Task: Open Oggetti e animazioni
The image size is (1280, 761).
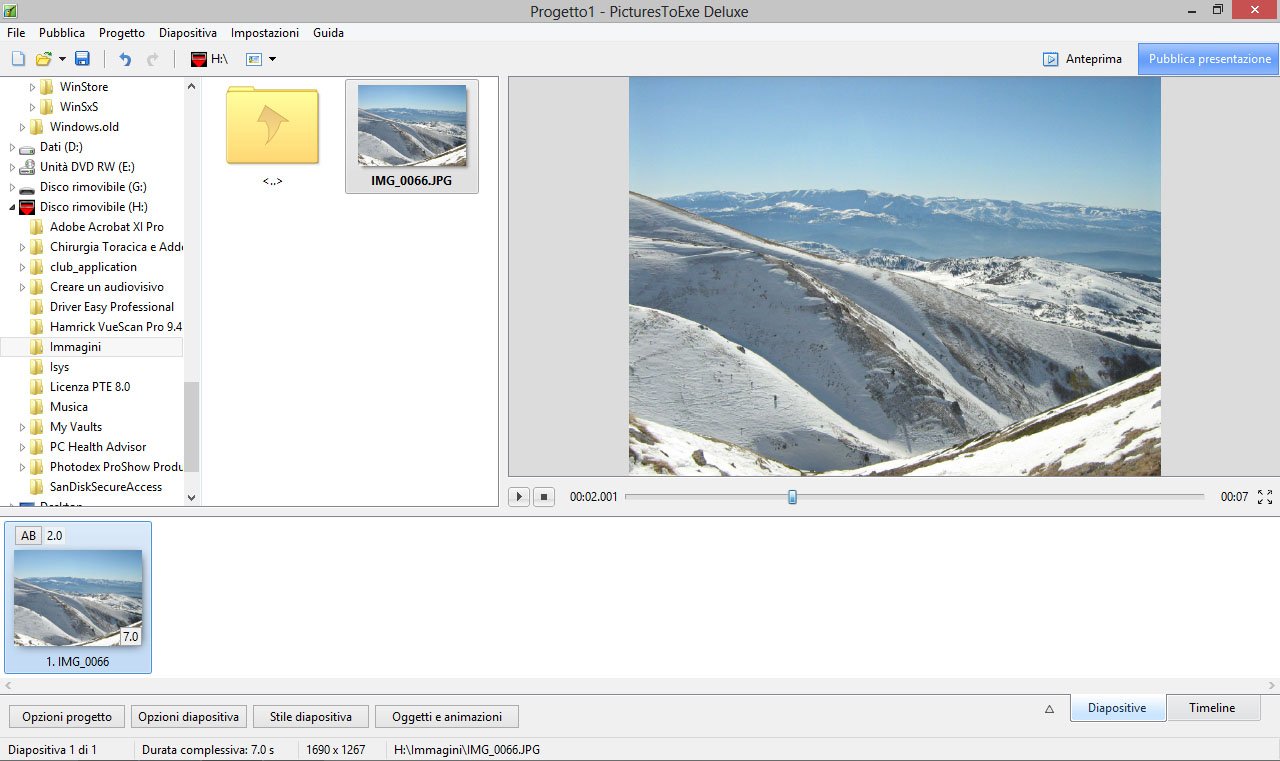Action: click(446, 717)
